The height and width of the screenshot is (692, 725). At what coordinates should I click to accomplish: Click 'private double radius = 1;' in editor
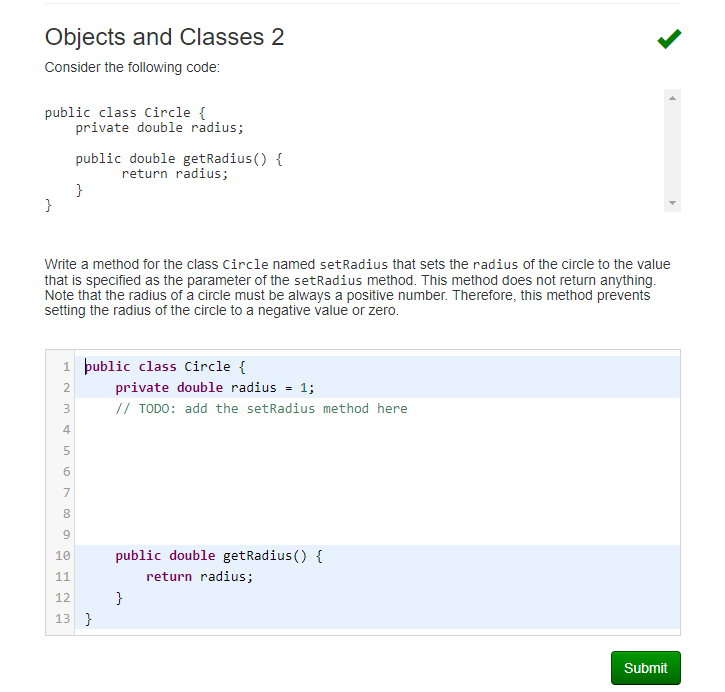[215, 387]
